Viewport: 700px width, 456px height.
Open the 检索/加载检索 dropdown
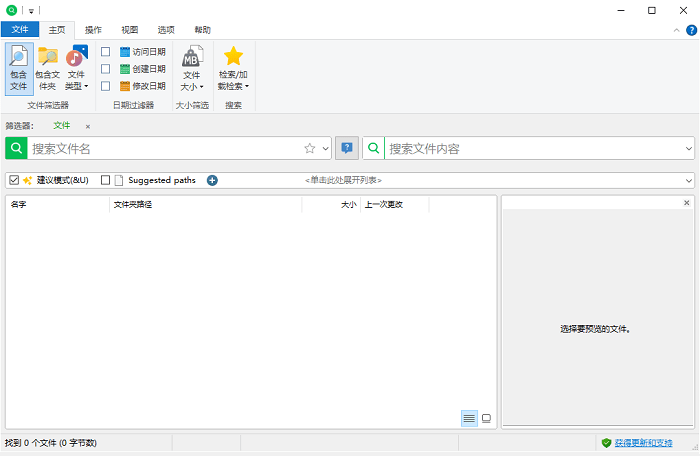[x=233, y=69]
